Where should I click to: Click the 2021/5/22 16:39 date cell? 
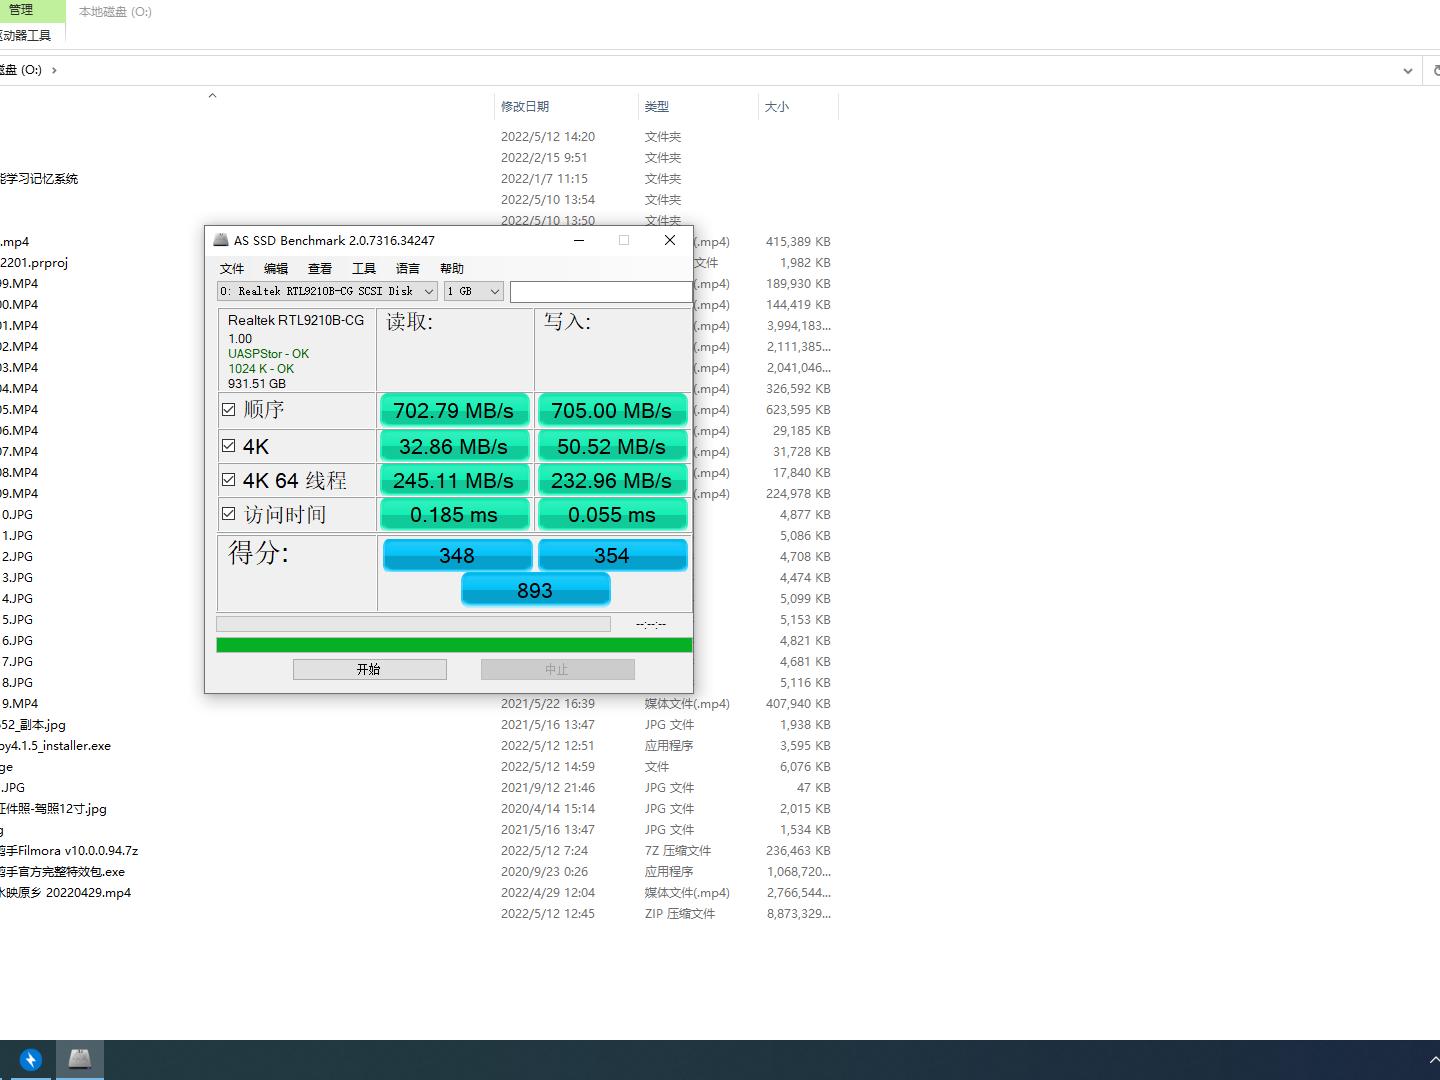[x=548, y=704]
